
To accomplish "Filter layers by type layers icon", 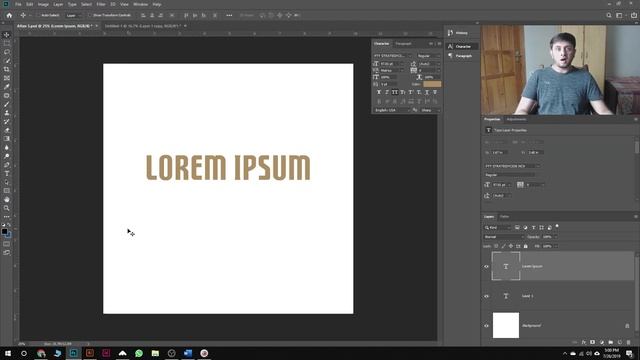I will (533, 227).
